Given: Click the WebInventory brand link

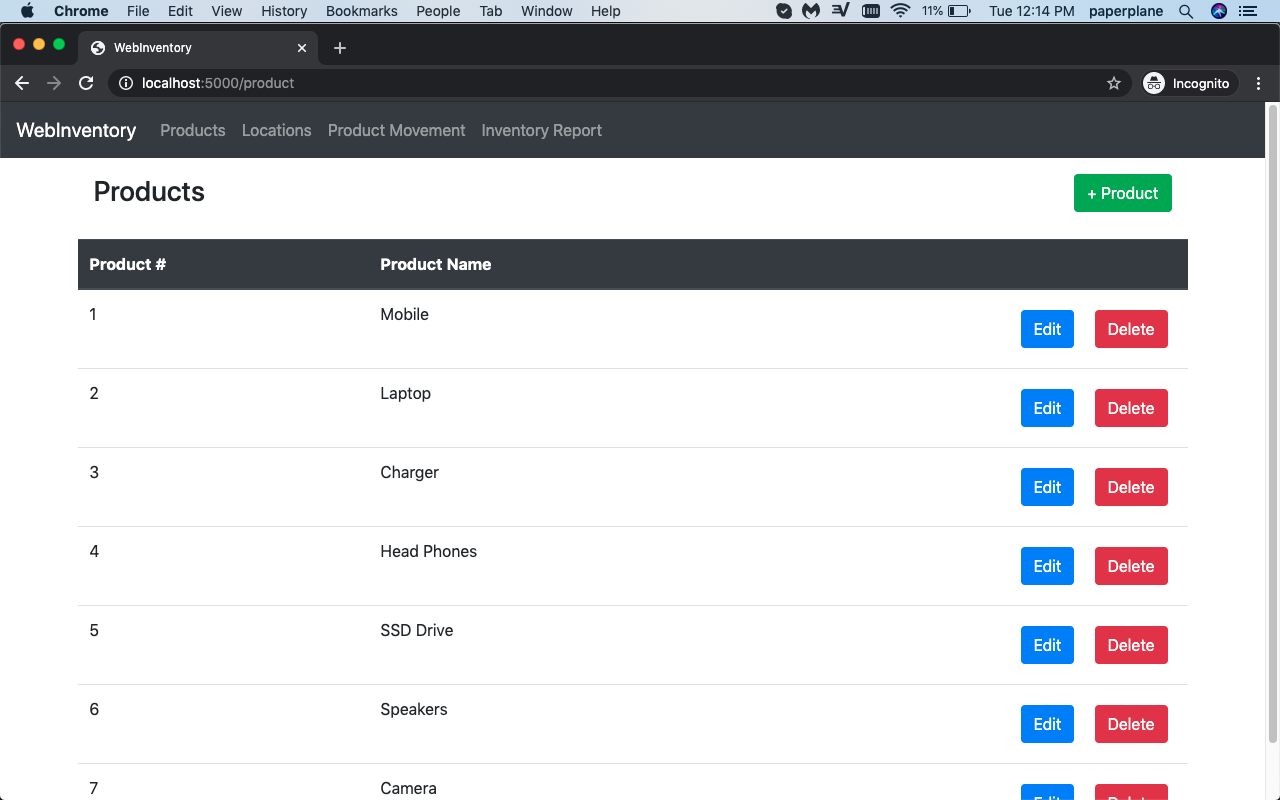Looking at the screenshot, I should [x=76, y=130].
